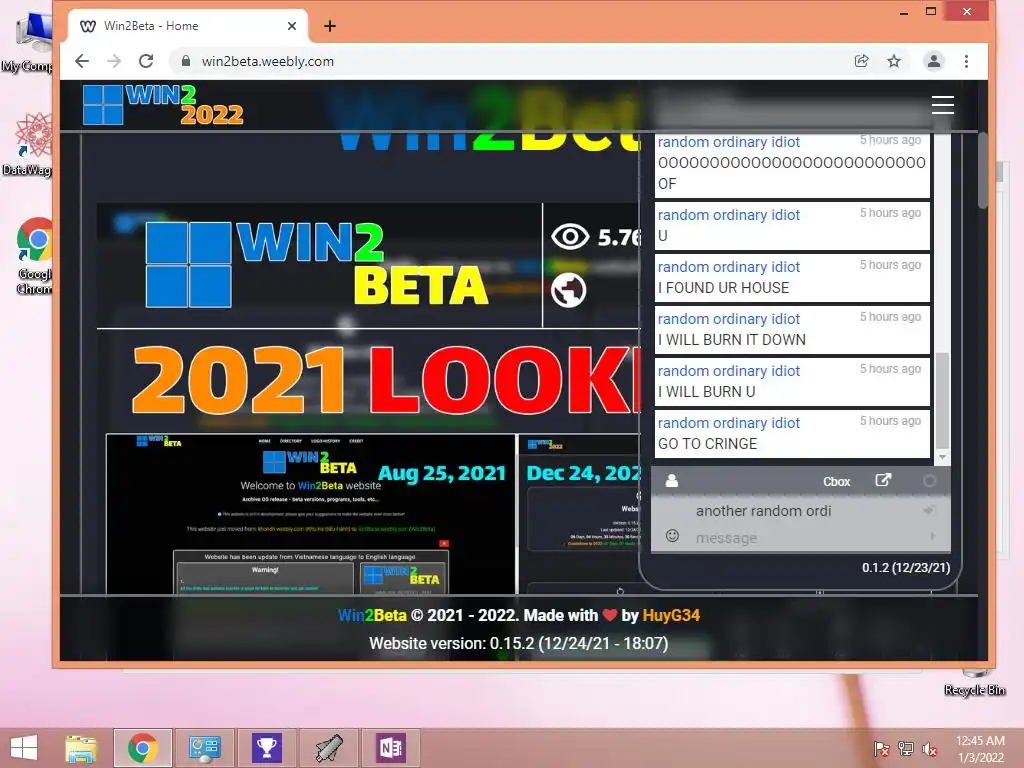Click the Chrome taskbar icon

pos(142,748)
